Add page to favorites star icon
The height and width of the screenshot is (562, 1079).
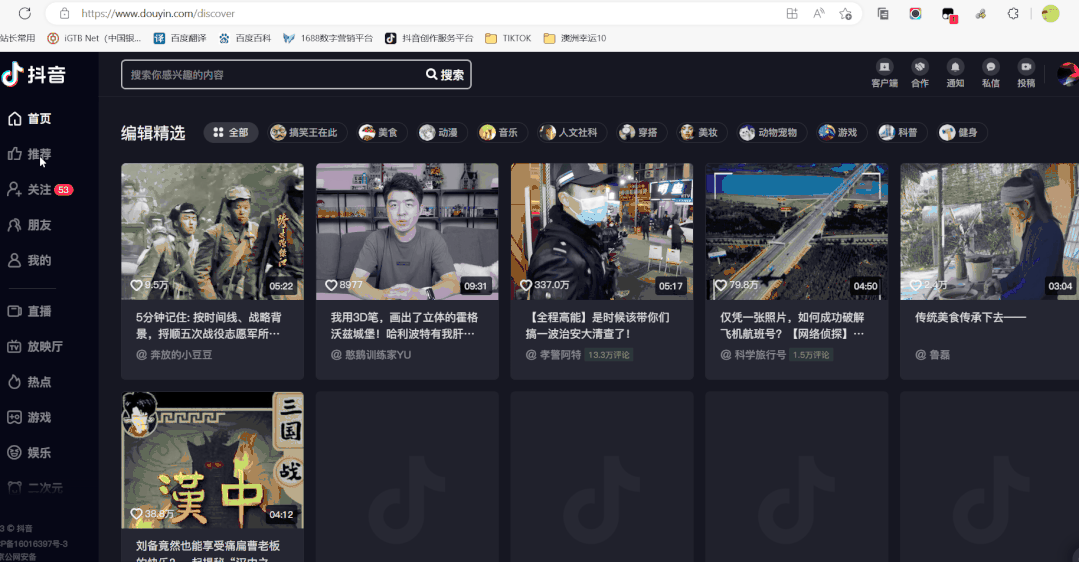point(846,13)
